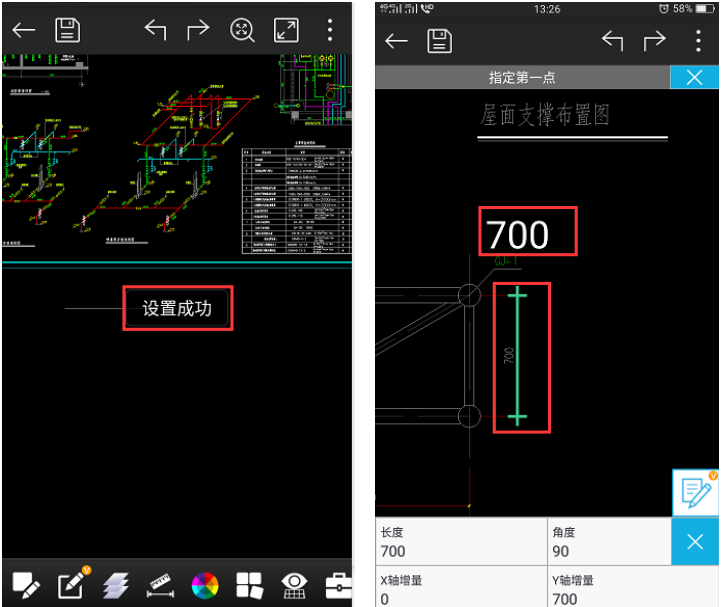Undo last action on right screen
This screenshot has width=721, height=607.
pyautogui.click(x=612, y=40)
